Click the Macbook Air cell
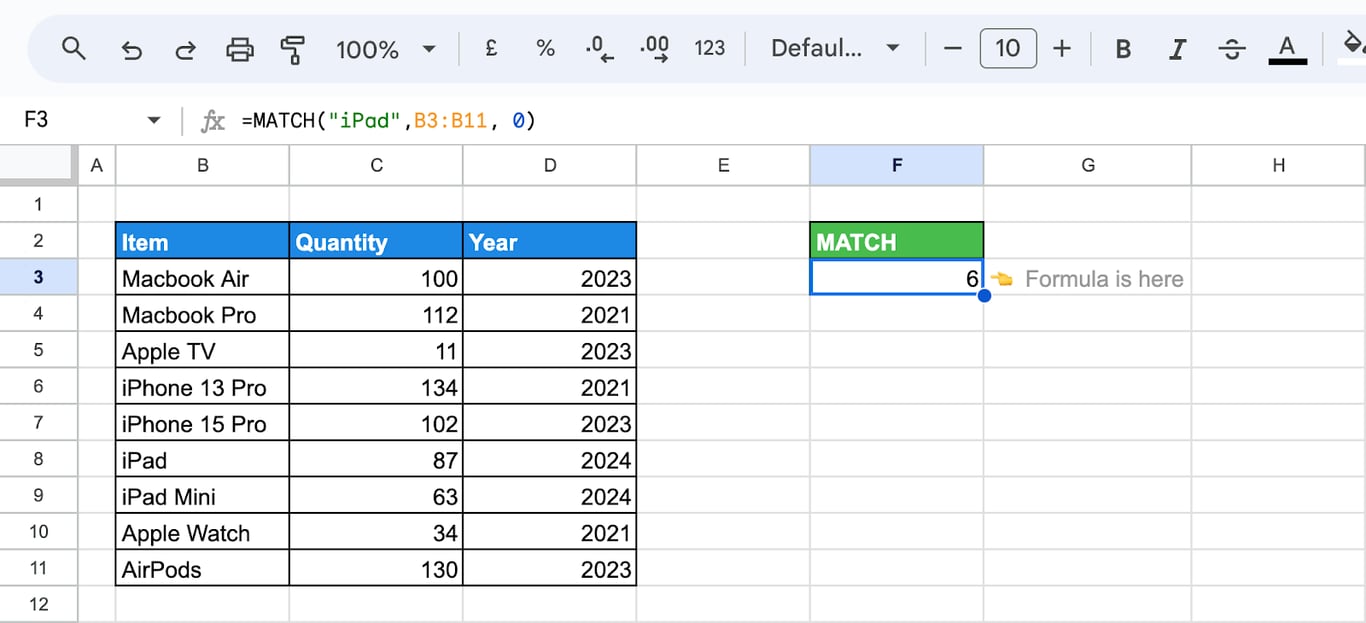The height and width of the screenshot is (623, 1366). 202,278
